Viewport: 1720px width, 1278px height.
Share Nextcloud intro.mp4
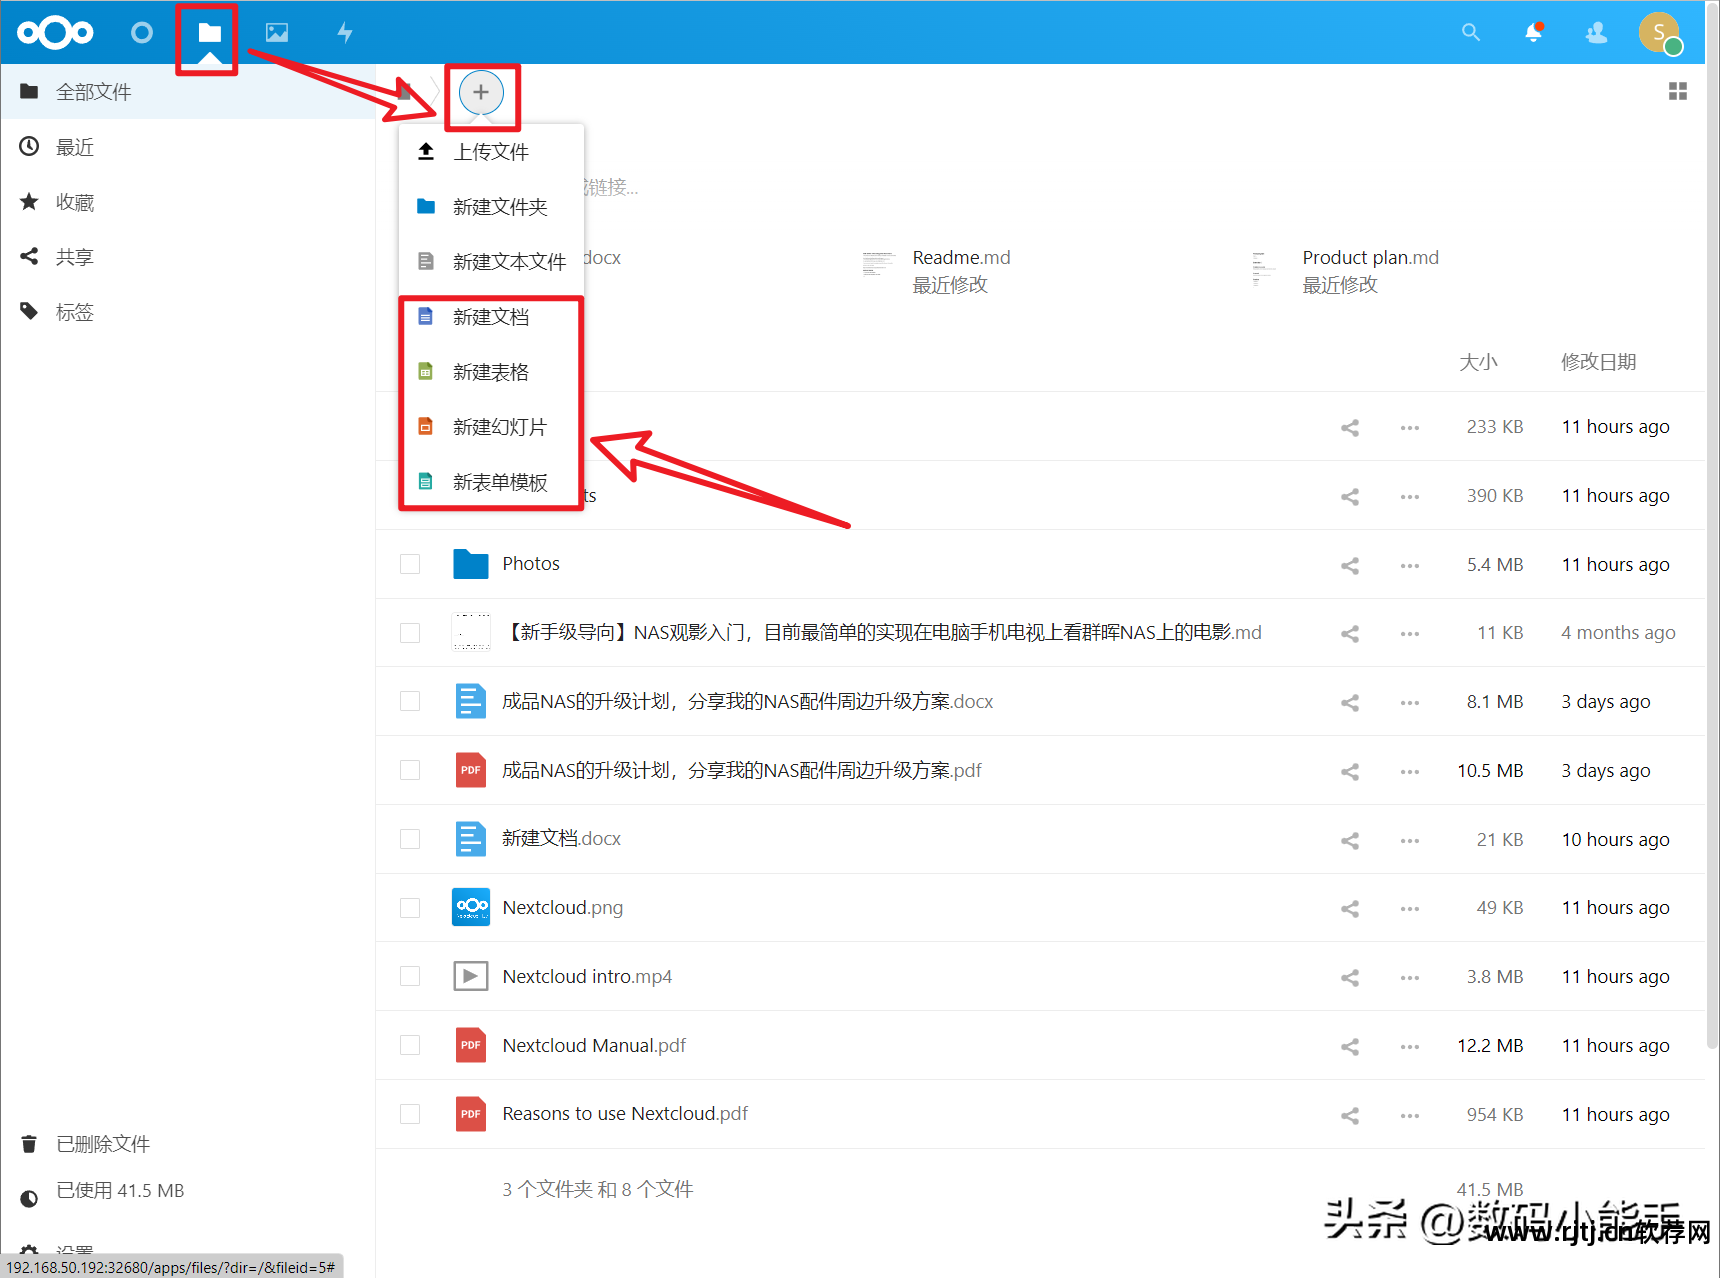tap(1350, 977)
